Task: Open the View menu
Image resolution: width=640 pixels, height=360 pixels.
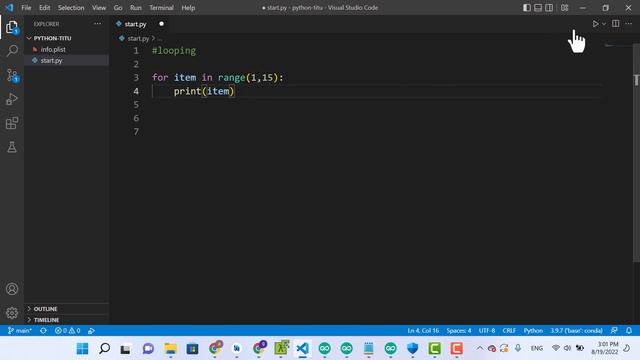Action: (x=99, y=8)
